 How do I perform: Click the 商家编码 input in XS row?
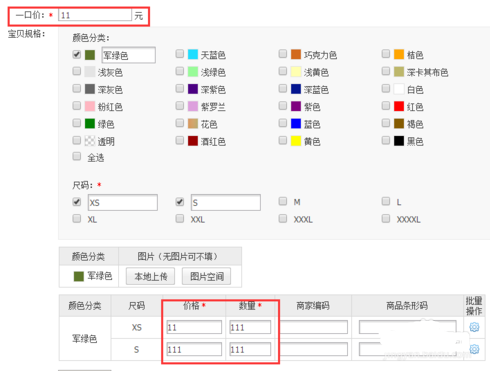point(313,327)
